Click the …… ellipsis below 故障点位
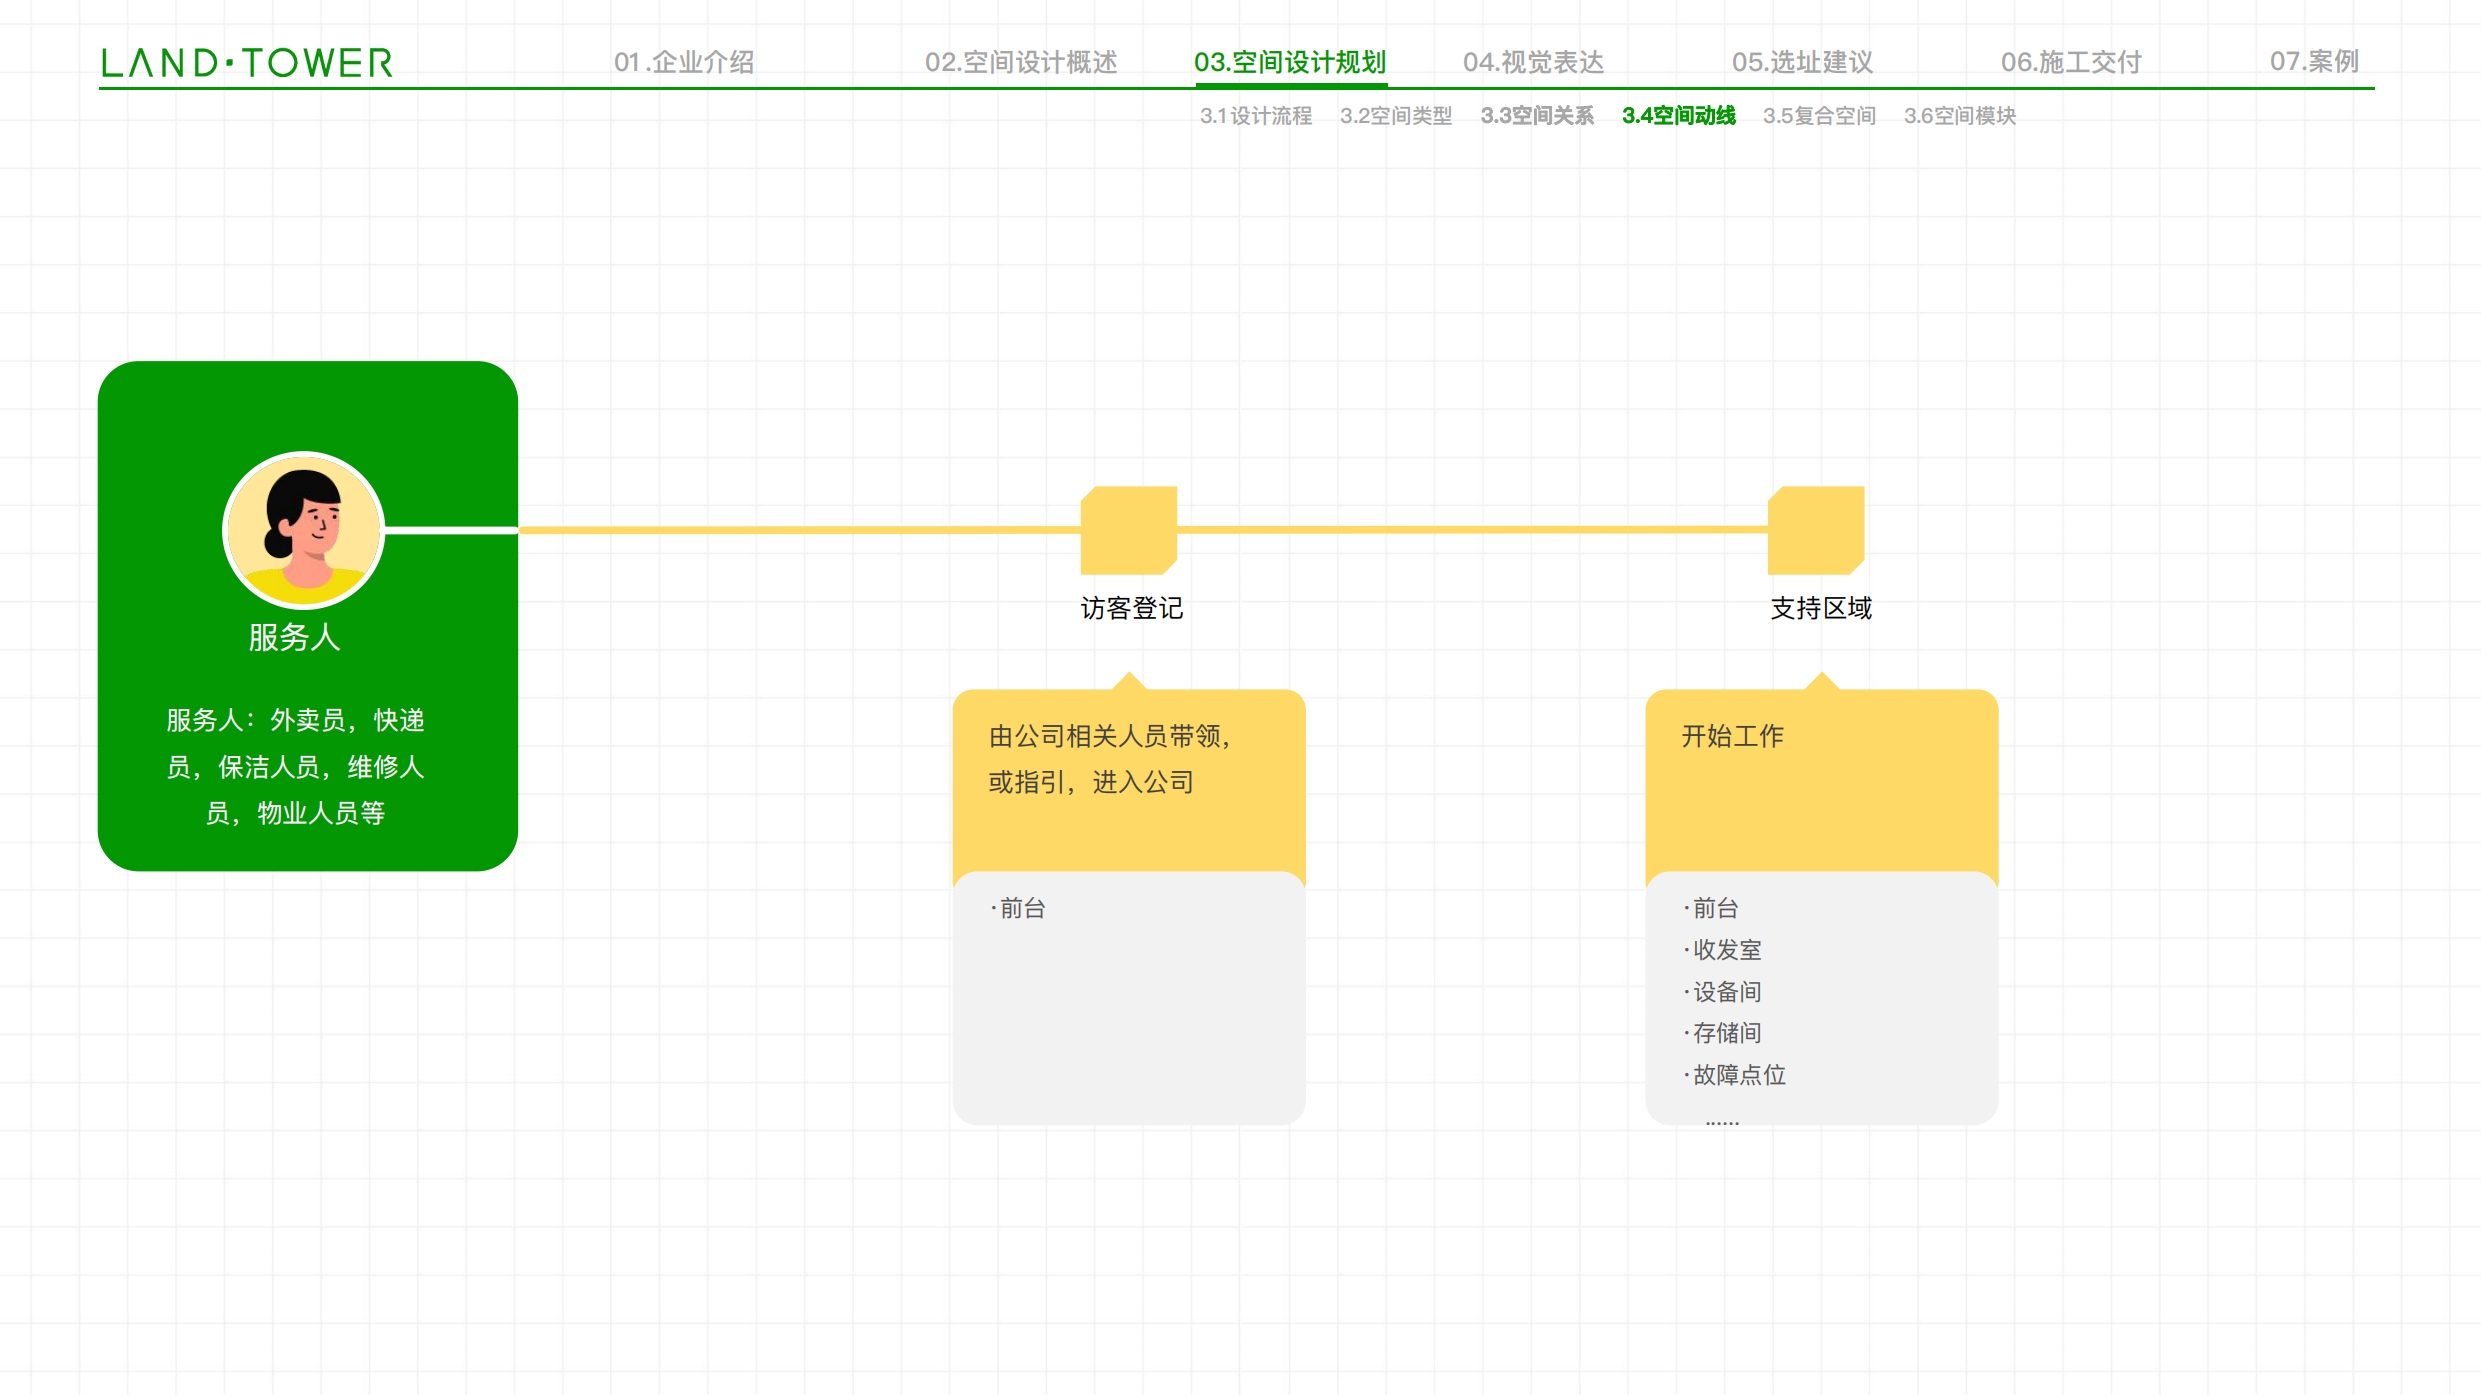 click(x=1722, y=1123)
